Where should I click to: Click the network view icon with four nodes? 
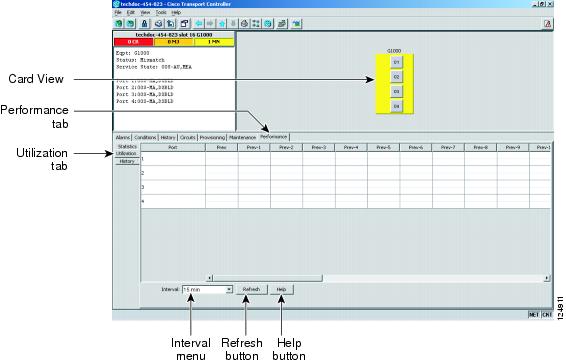pos(256,24)
